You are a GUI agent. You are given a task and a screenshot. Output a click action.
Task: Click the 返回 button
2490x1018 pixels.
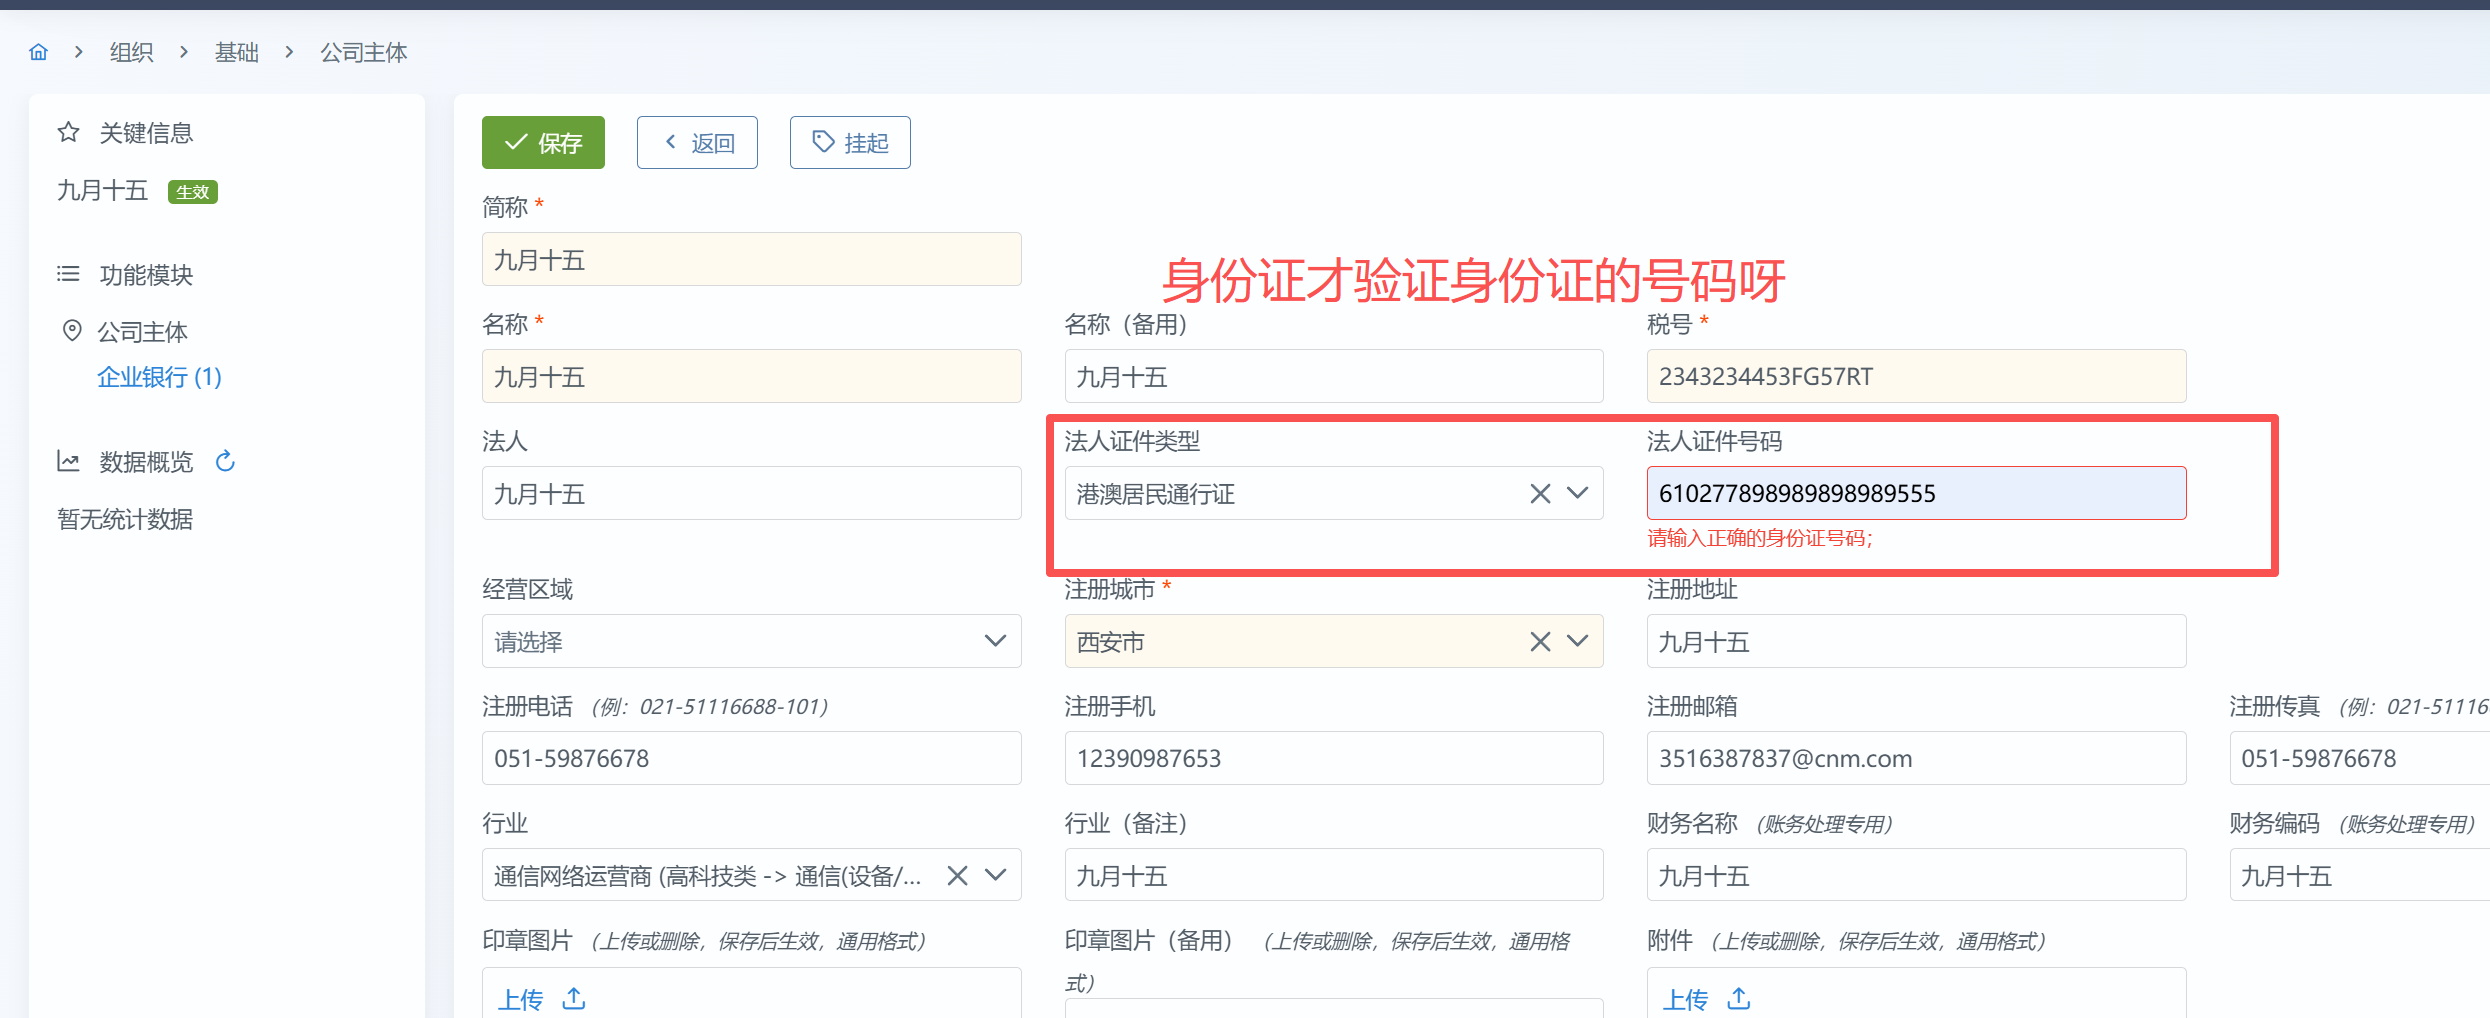697,143
